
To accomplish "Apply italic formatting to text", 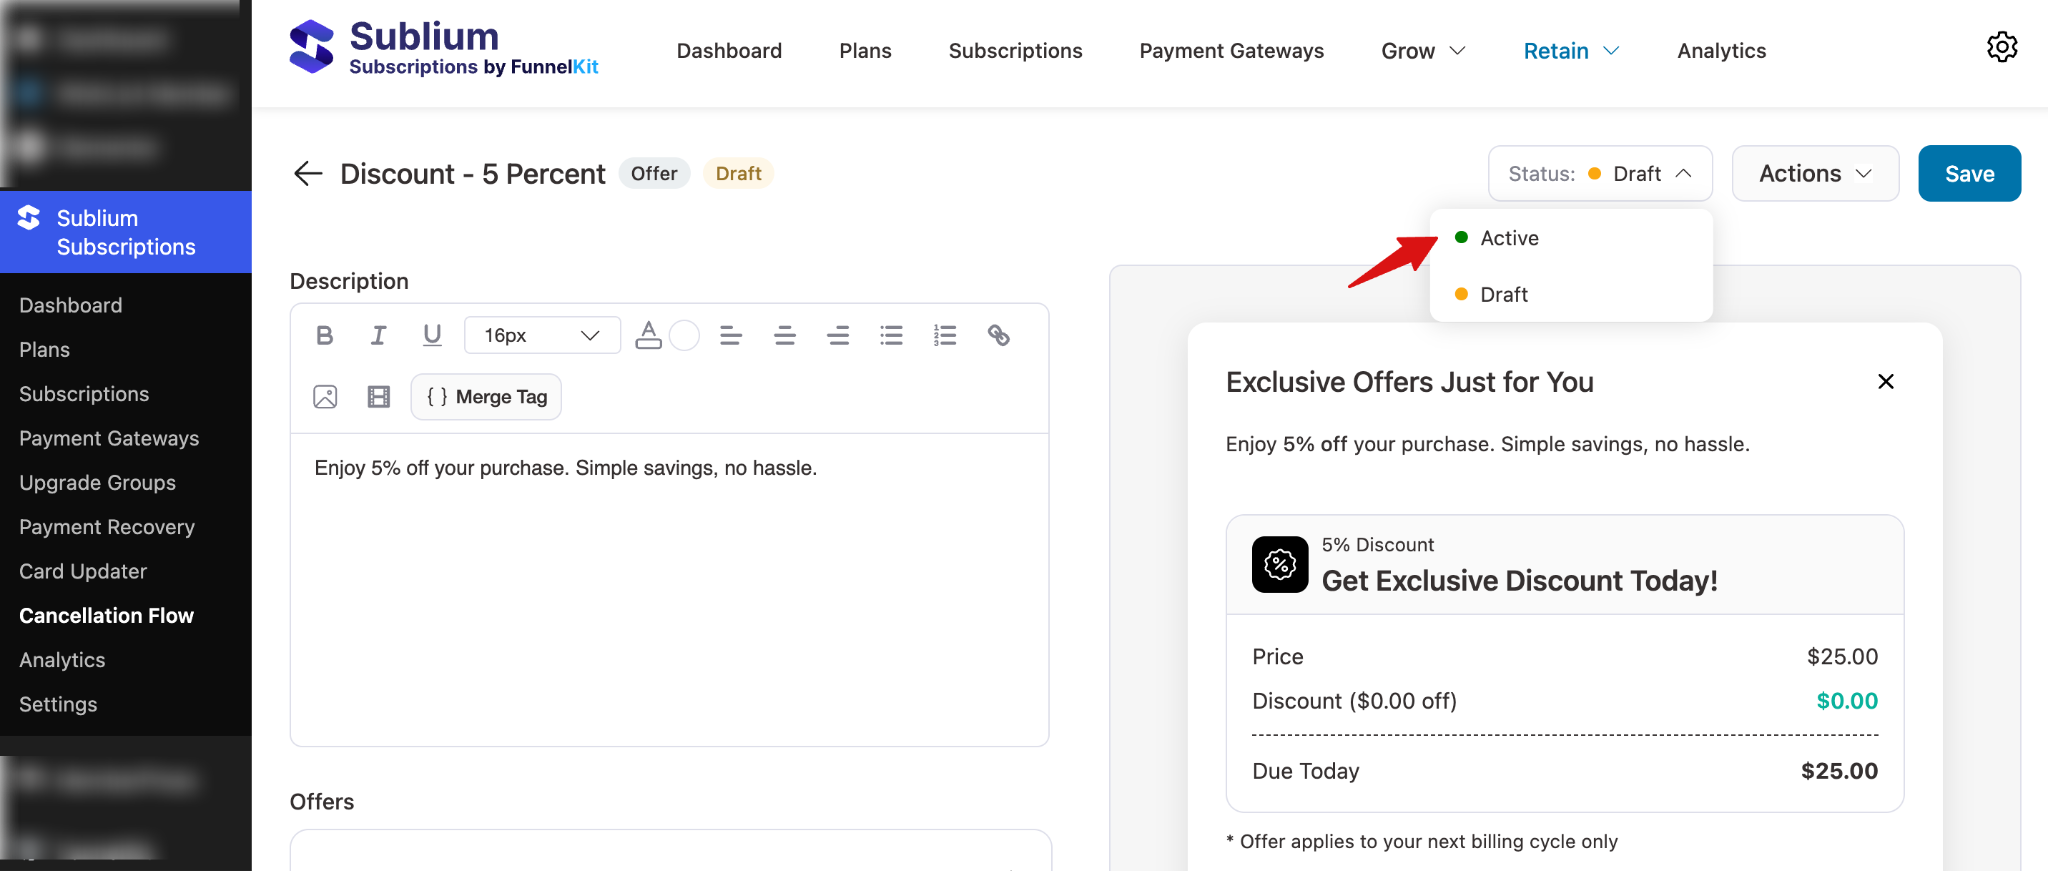I will coord(378,336).
